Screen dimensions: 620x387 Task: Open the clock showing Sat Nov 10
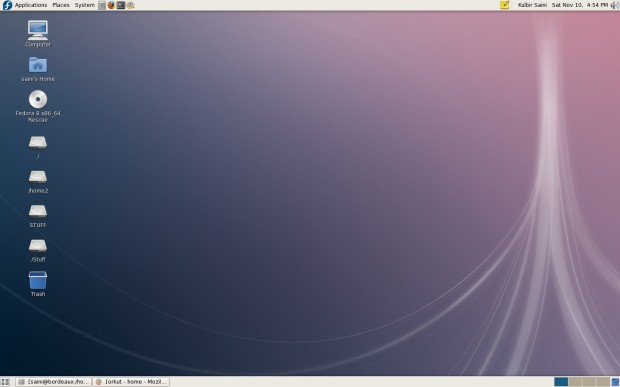(580, 5)
